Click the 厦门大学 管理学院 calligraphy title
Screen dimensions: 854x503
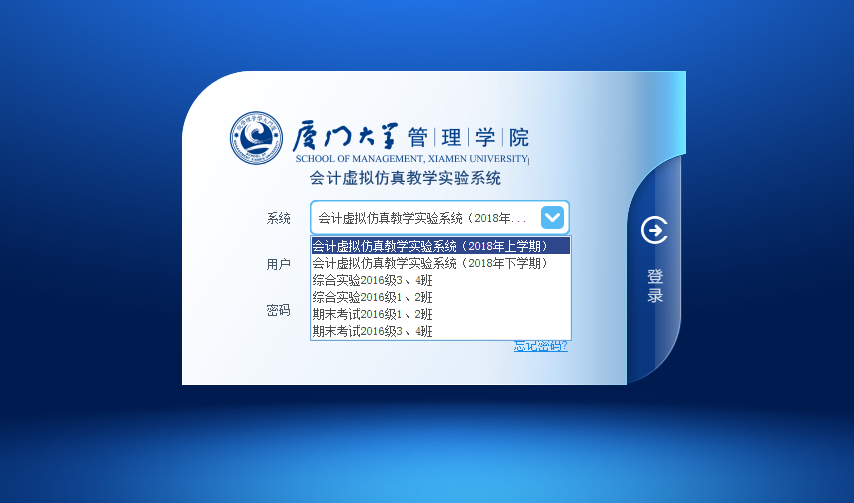(411, 136)
